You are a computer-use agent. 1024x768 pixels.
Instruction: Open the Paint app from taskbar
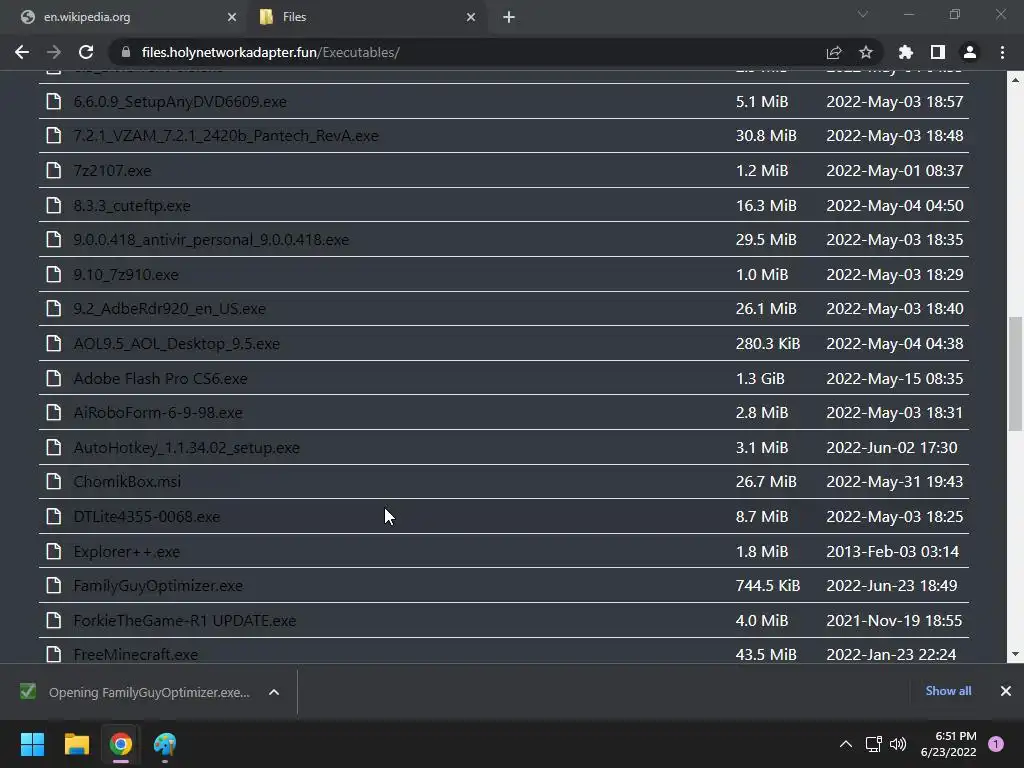(165, 744)
